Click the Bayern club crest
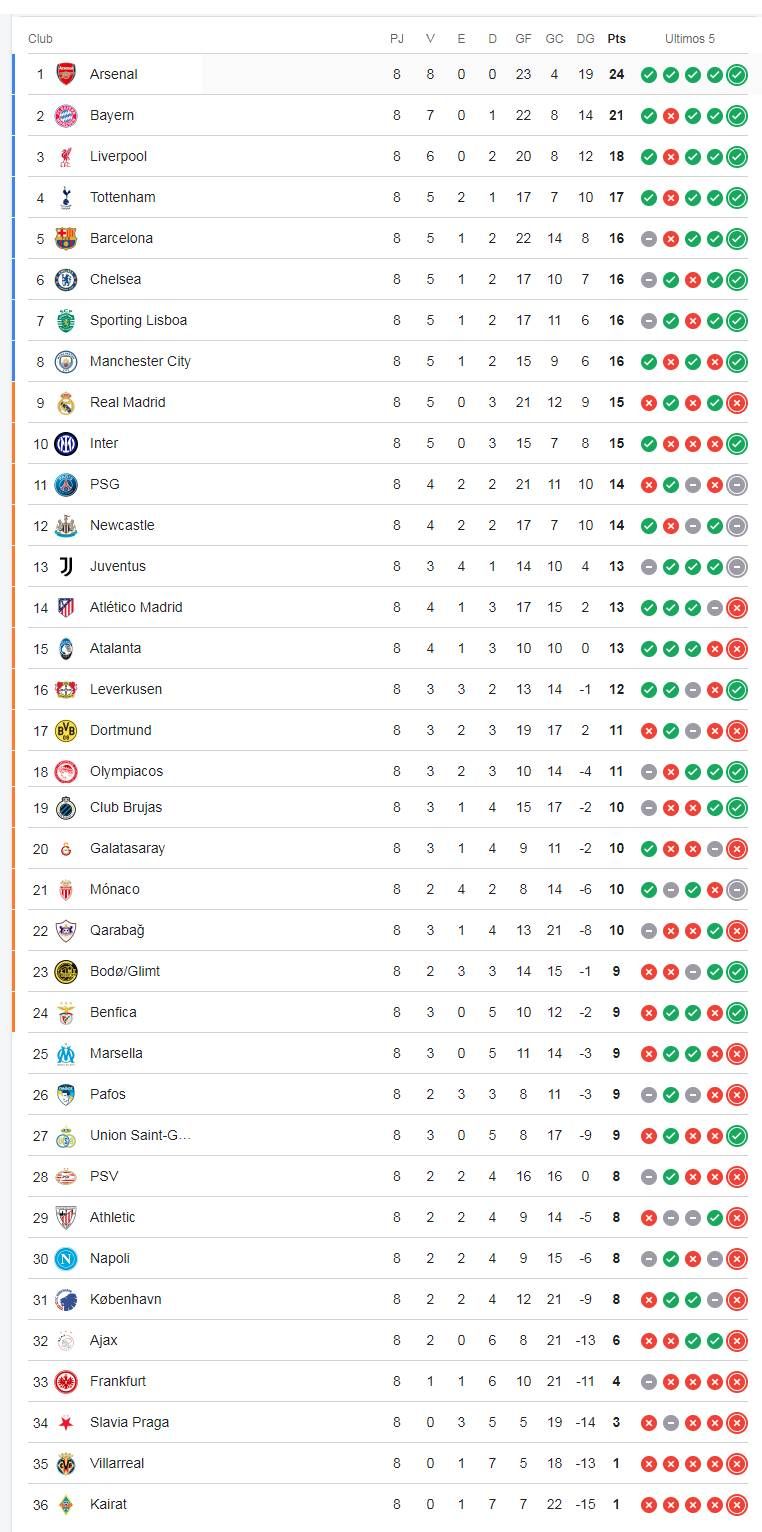The height and width of the screenshot is (1532, 762). click(x=65, y=115)
